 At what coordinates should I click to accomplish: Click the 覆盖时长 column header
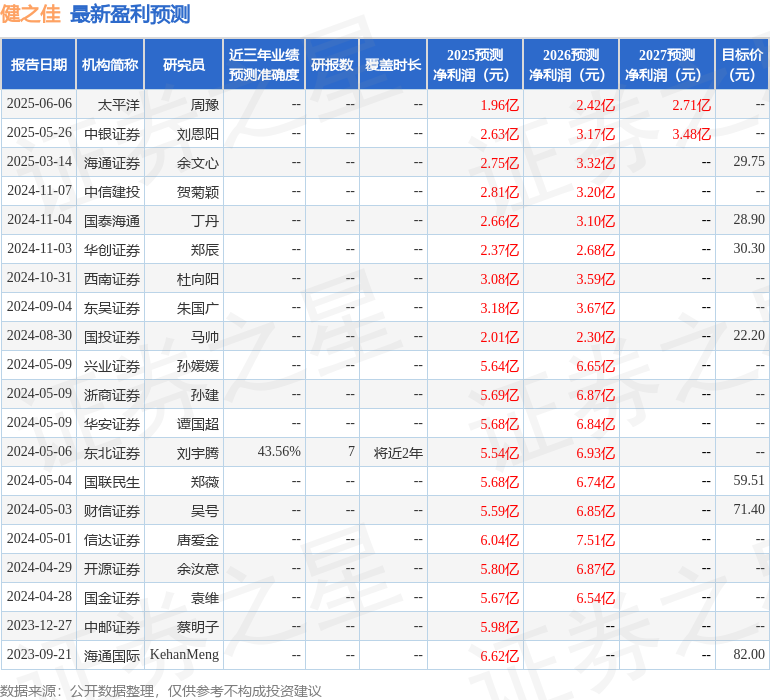(x=393, y=64)
